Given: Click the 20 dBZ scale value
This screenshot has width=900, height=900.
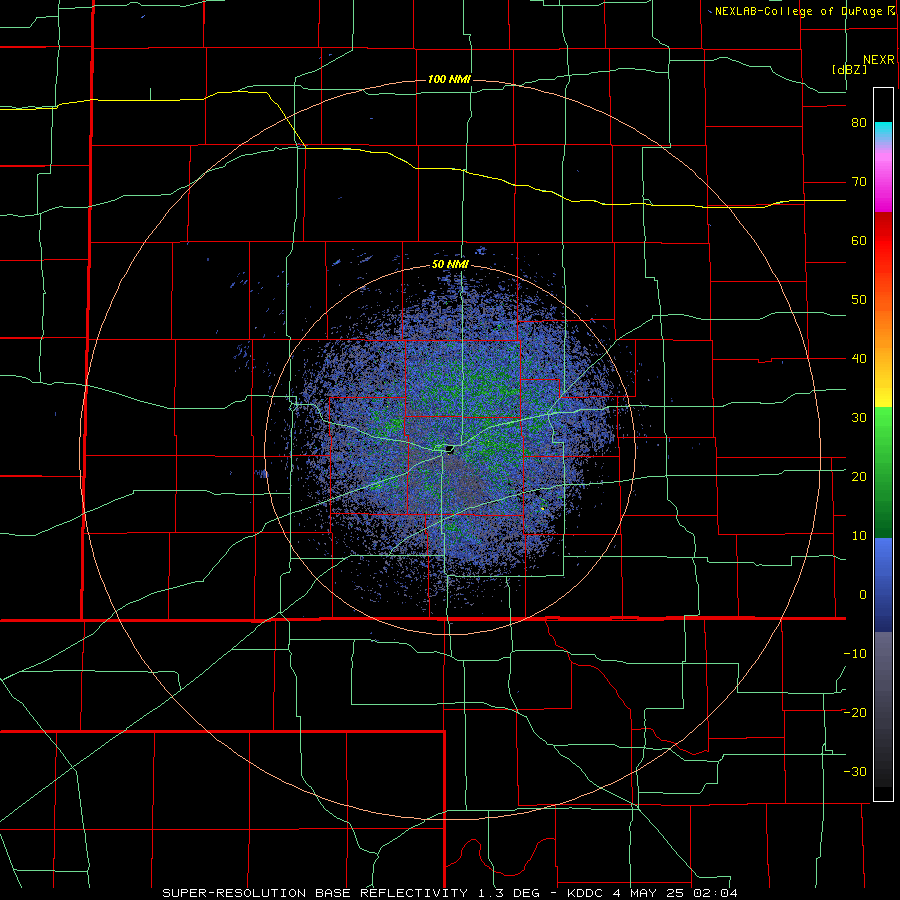Looking at the screenshot, I should [859, 476].
